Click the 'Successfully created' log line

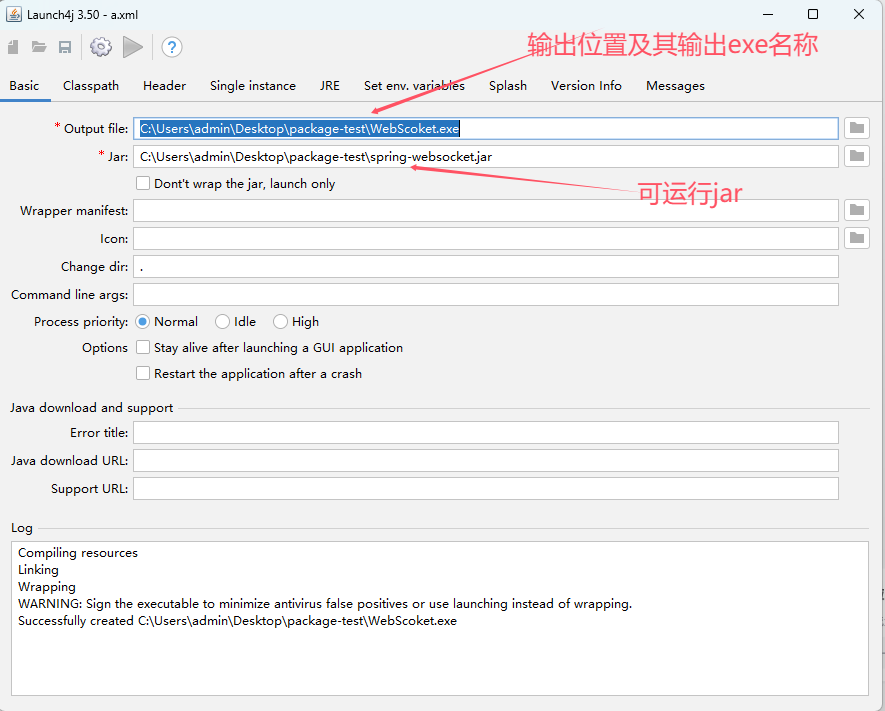(x=238, y=621)
